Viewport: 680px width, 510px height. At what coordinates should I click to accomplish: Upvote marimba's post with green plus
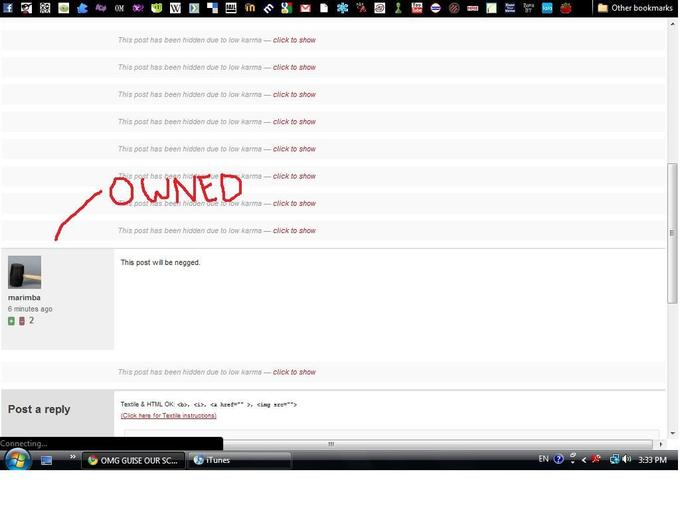tap(11, 321)
